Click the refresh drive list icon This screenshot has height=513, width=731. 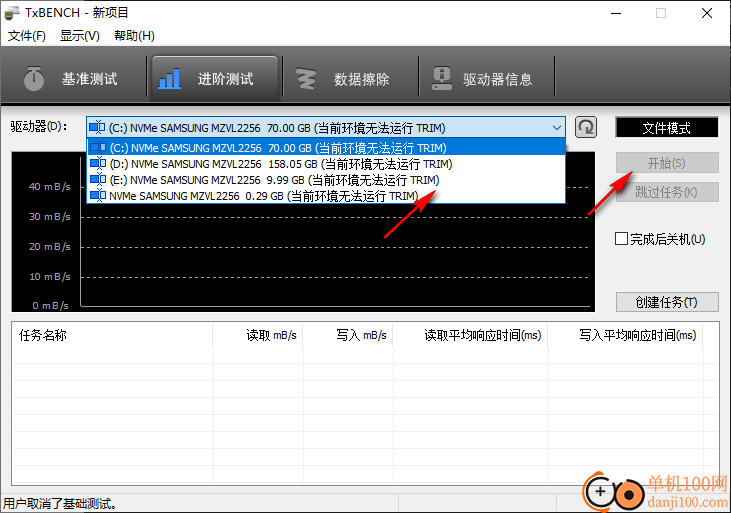pyautogui.click(x=586, y=127)
